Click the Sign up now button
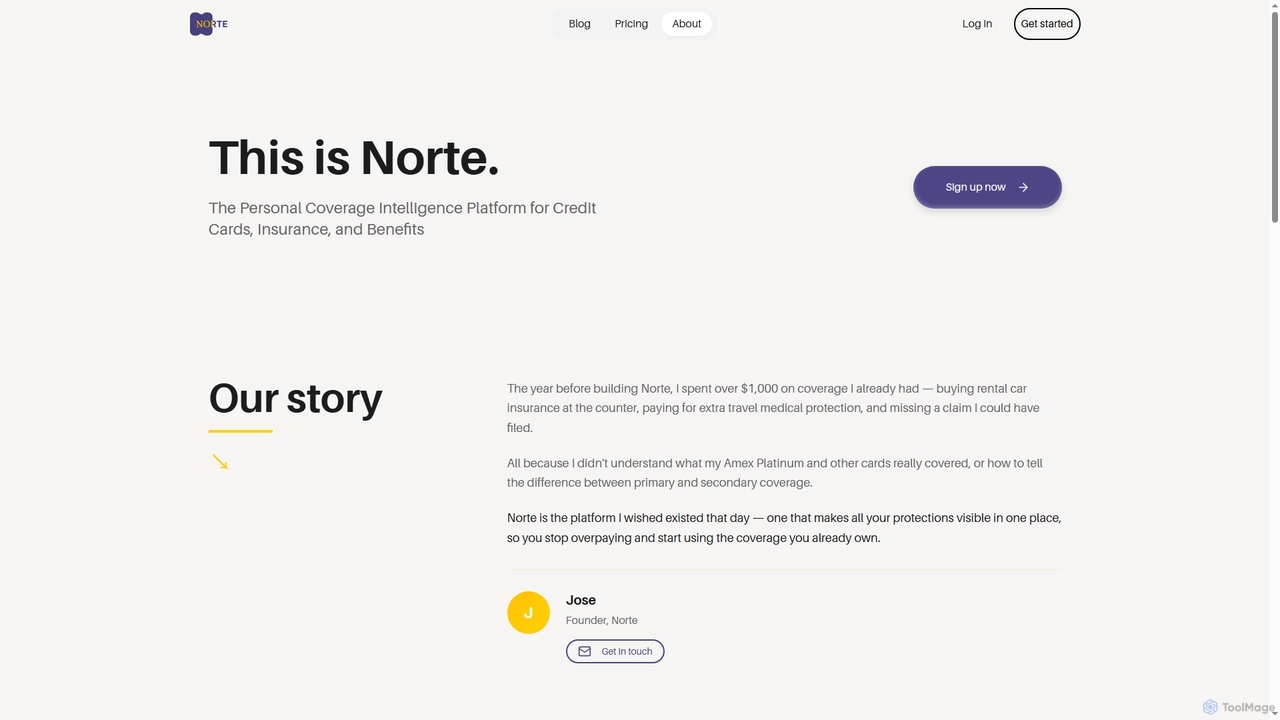Screen dimensions: 1280x720 987,187
